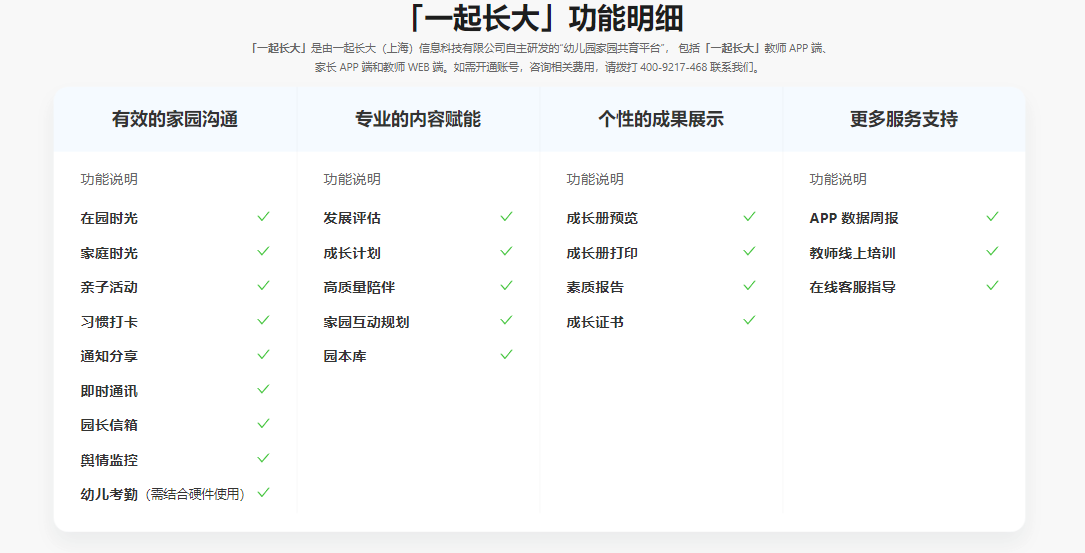Image resolution: width=1085 pixels, height=553 pixels.
Task: Click the 家园互动规划 feature label
Action: [x=366, y=322]
